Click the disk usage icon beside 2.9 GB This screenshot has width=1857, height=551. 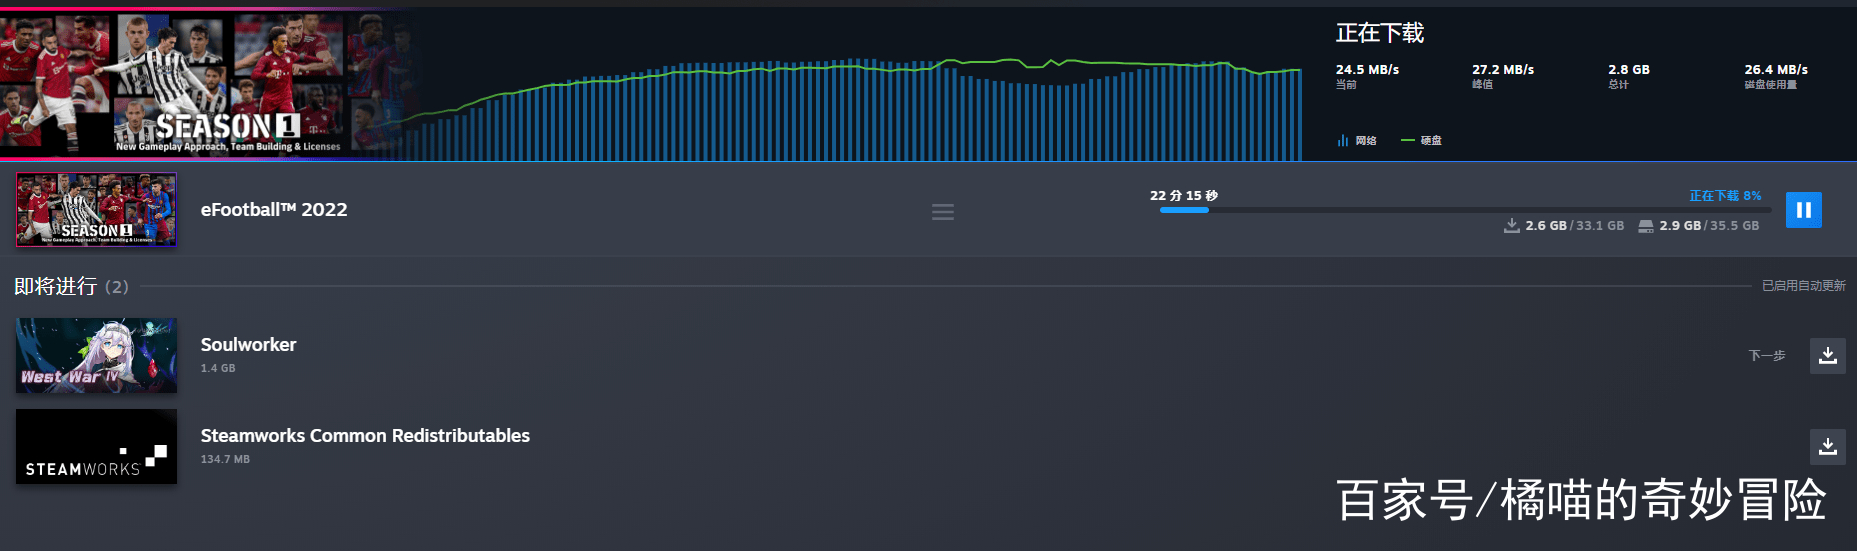(x=1646, y=226)
